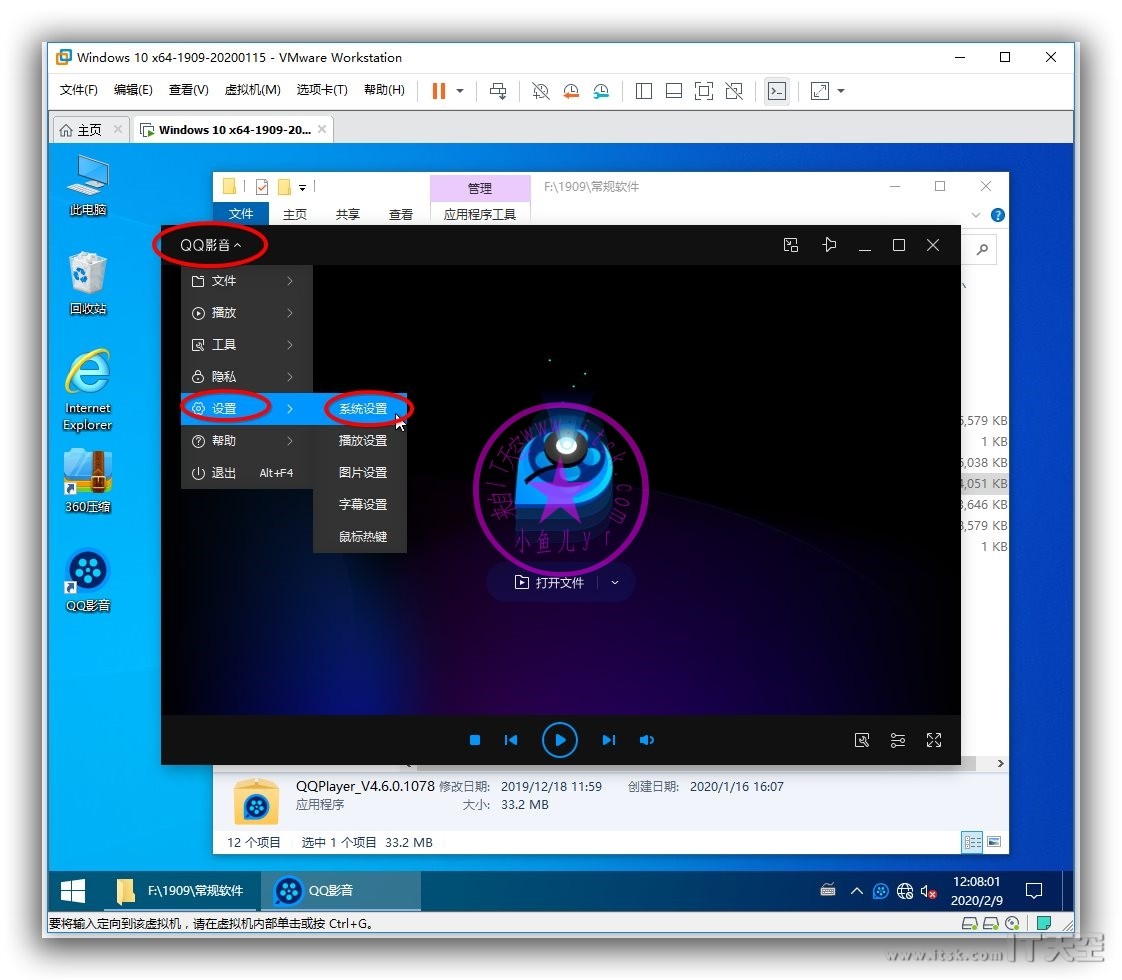The image size is (1122, 980).
Task: Open 系统设置 from the settings submenu
Action: [361, 408]
